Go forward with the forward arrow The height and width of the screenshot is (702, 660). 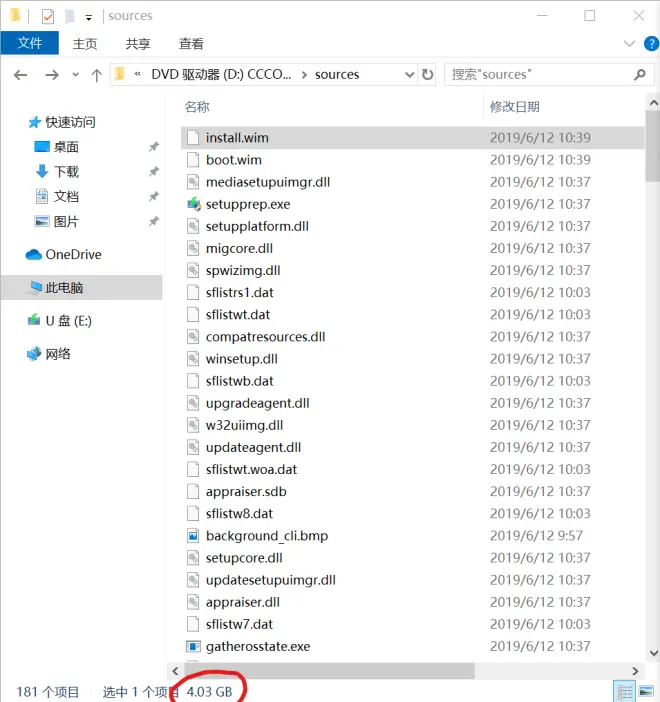pos(52,74)
